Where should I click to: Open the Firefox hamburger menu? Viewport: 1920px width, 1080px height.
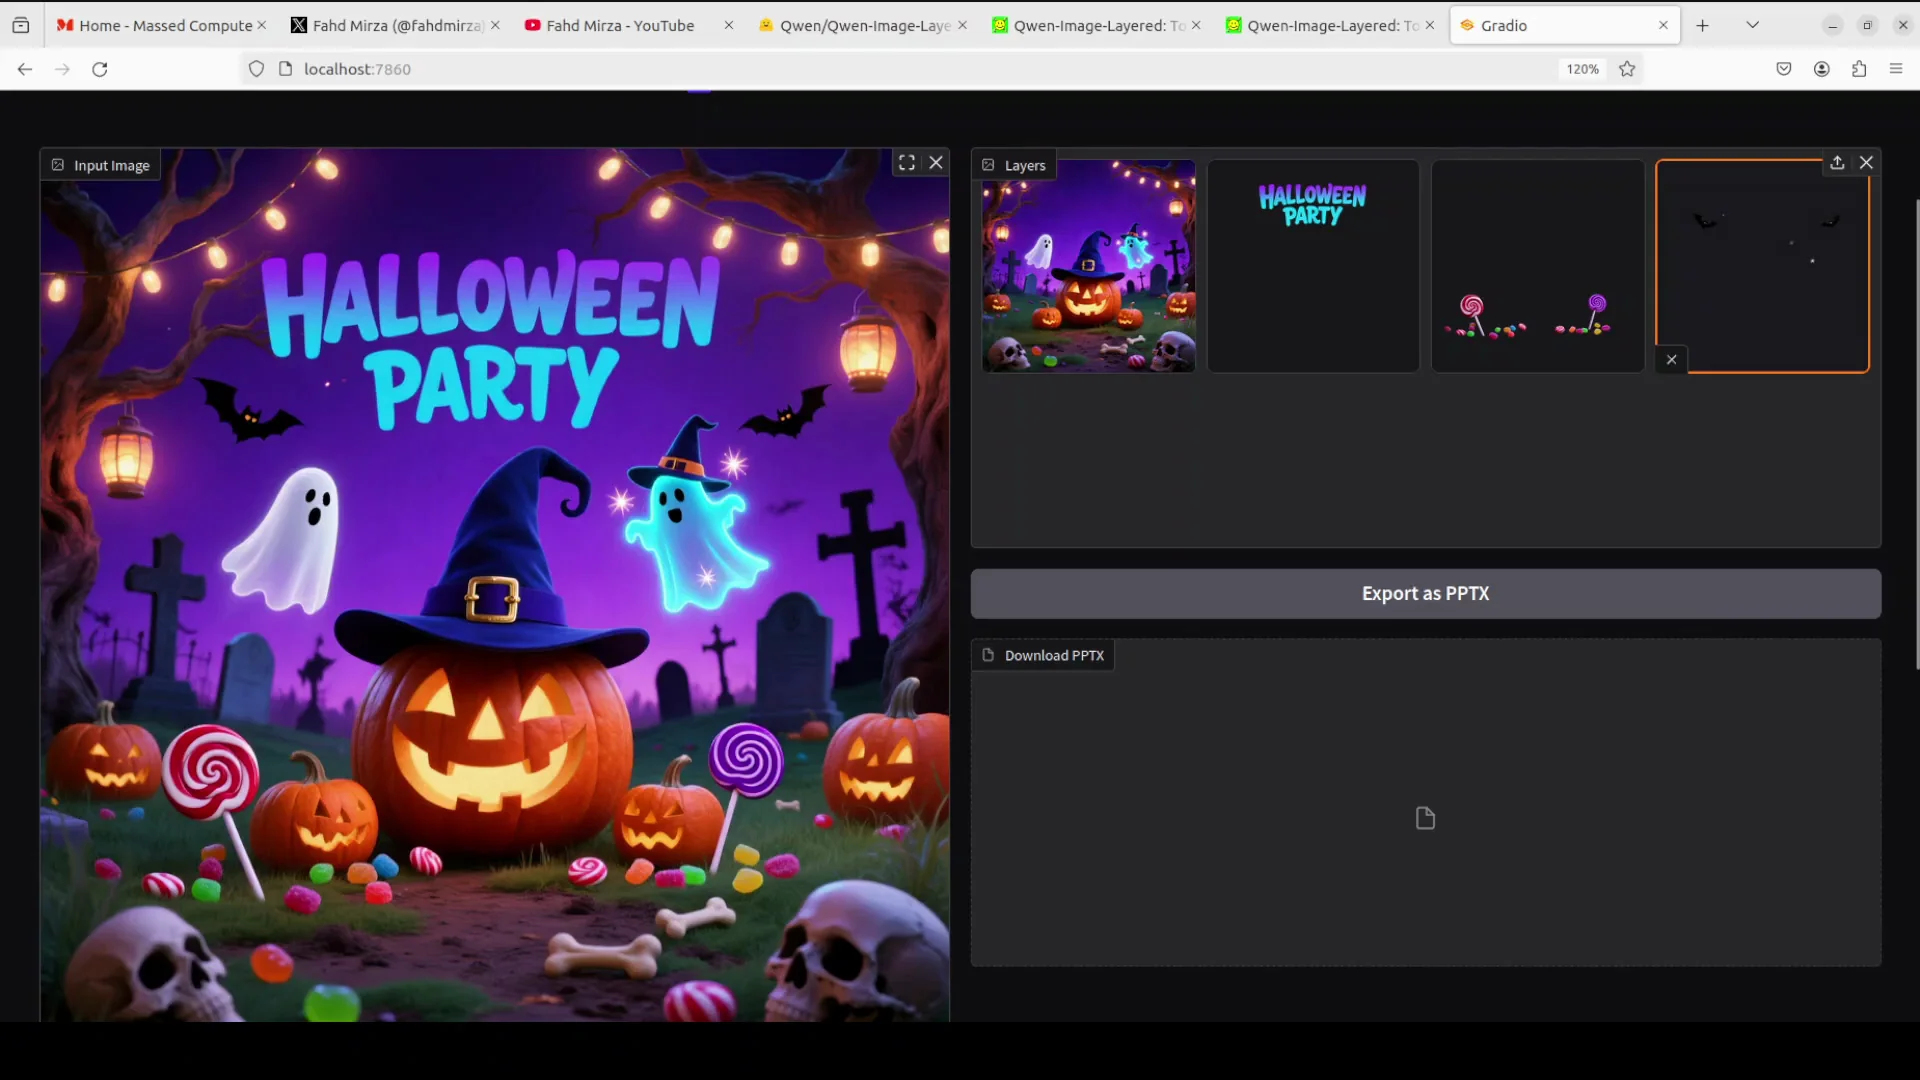(1896, 69)
